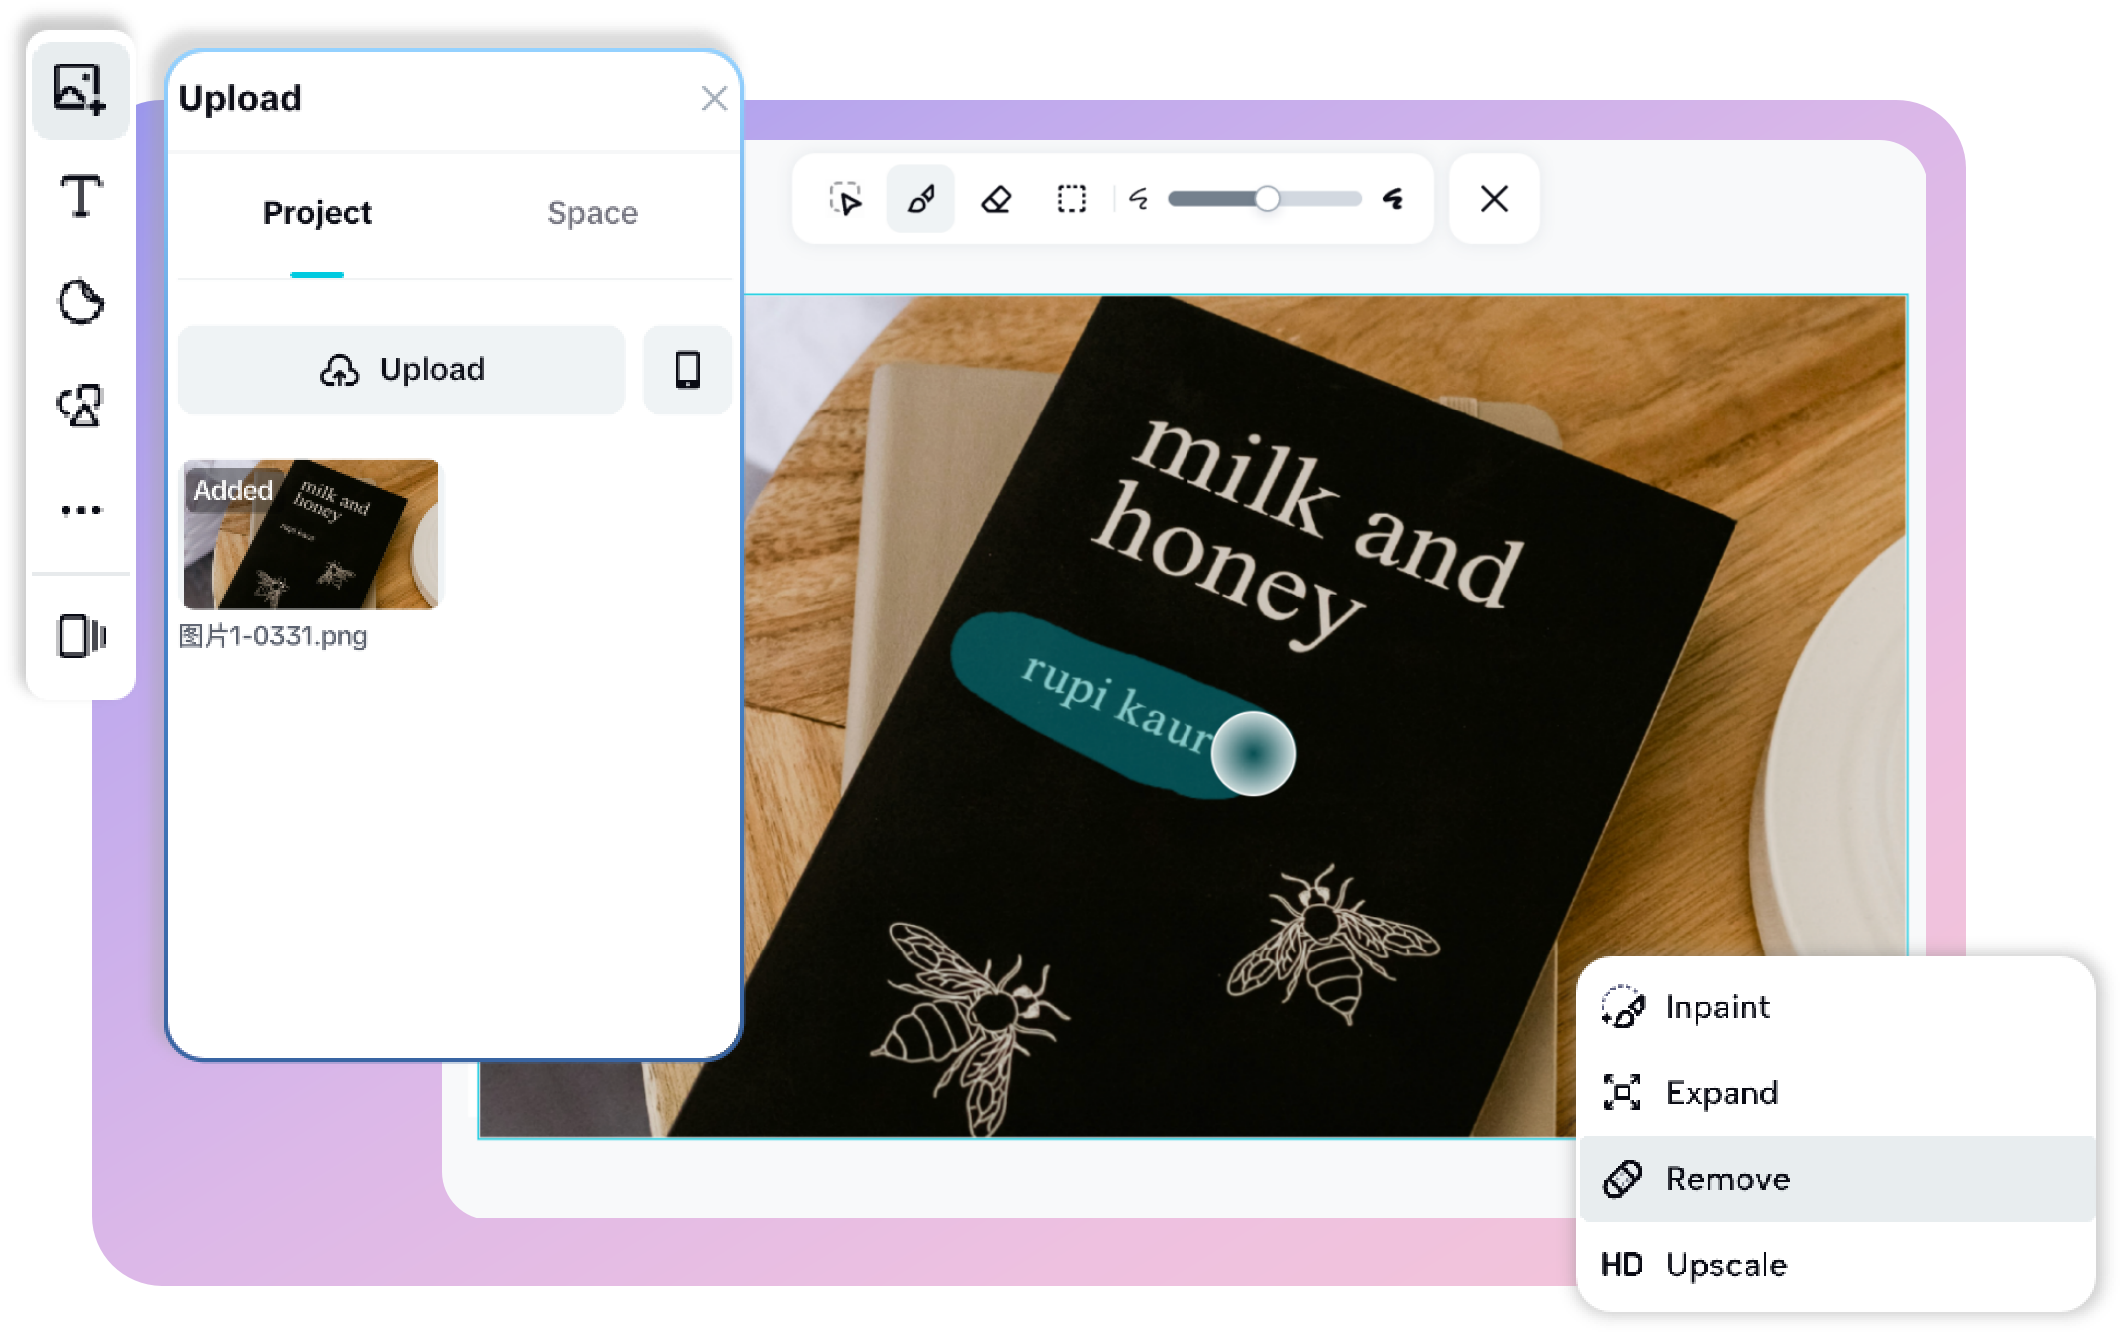This screenshot has width=2124, height=1336.
Task: Open the stickers panel icon
Action: point(81,301)
